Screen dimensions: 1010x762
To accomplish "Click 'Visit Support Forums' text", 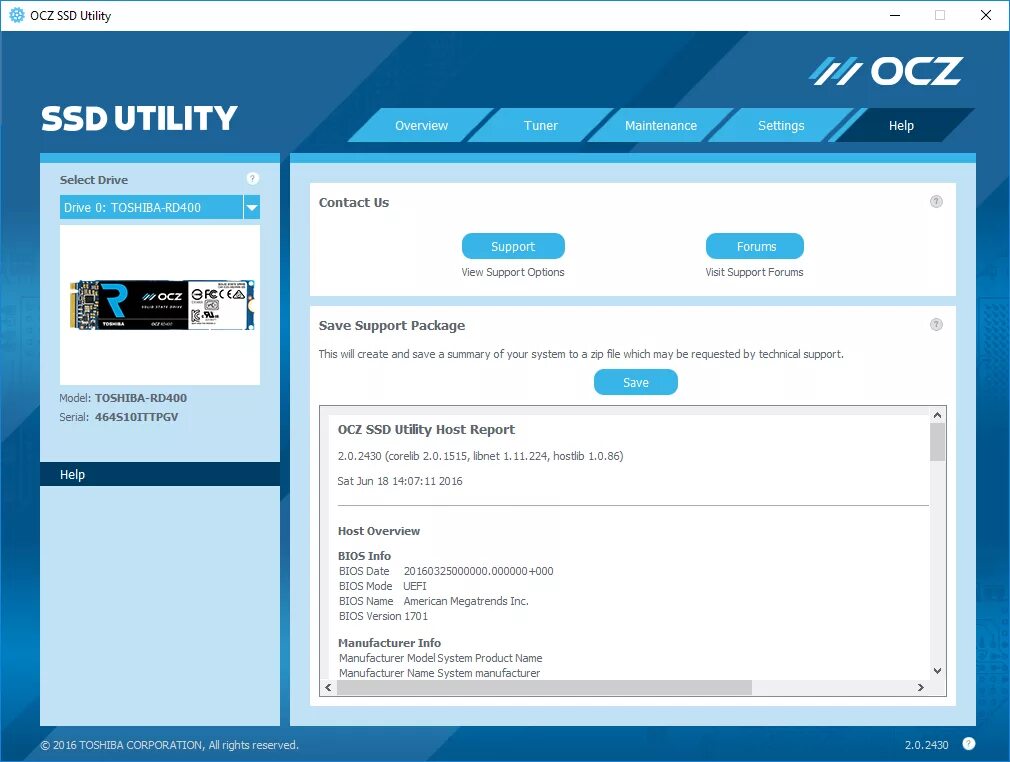I will click(x=754, y=272).
